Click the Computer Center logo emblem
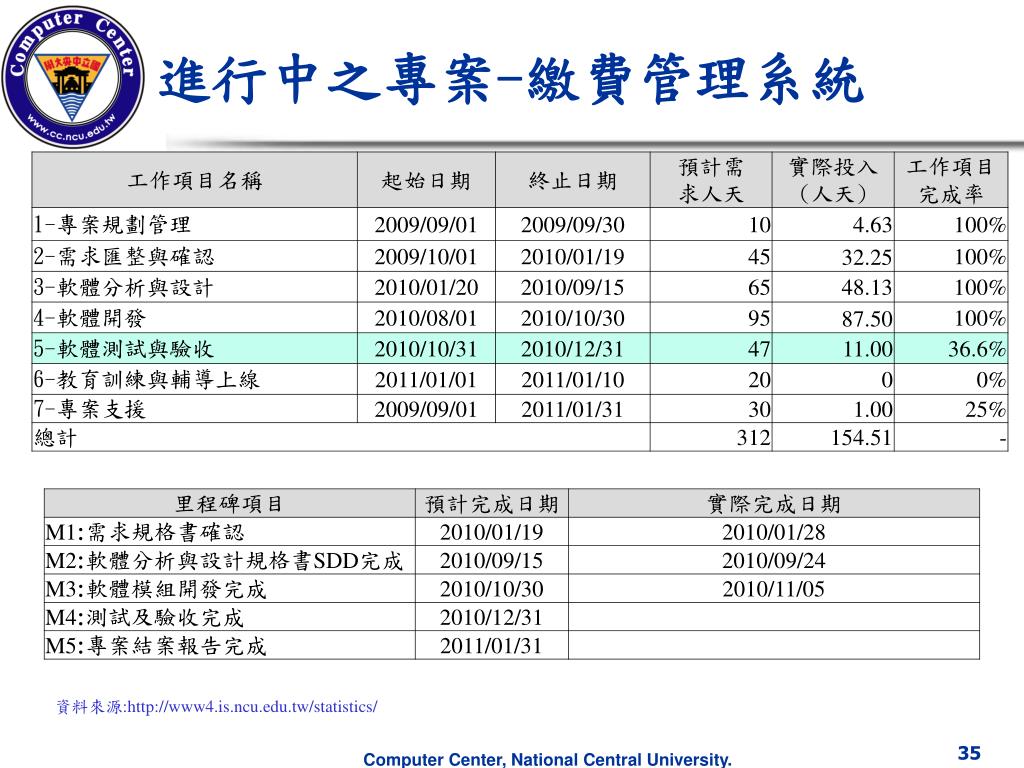Screen dimensions: 1024x768 click(72, 77)
